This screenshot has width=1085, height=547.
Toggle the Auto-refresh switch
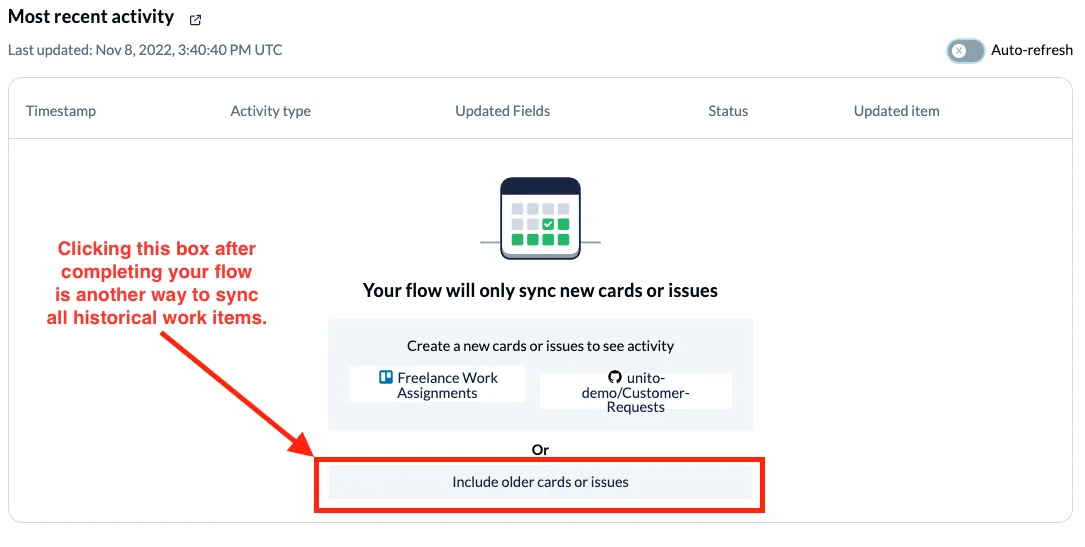[965, 50]
